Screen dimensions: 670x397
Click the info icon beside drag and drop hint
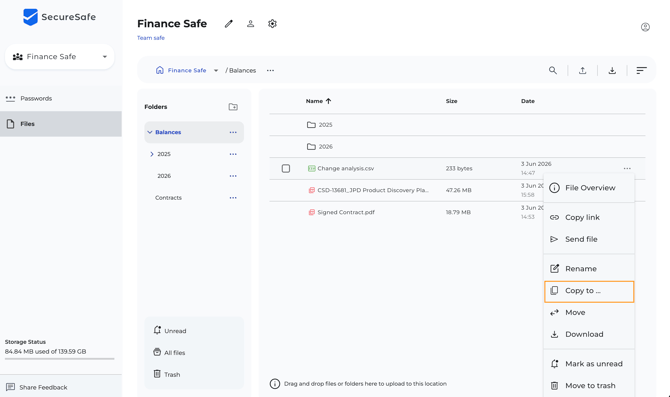(275, 384)
